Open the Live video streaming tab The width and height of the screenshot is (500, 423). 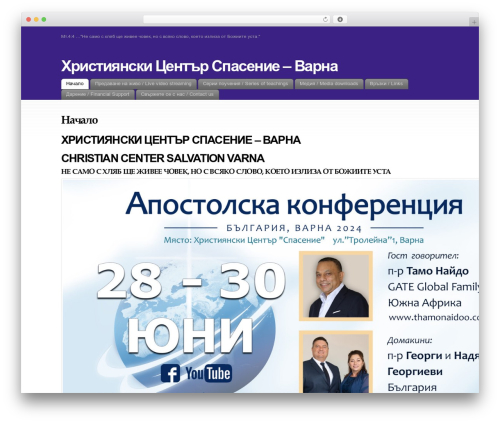click(143, 84)
